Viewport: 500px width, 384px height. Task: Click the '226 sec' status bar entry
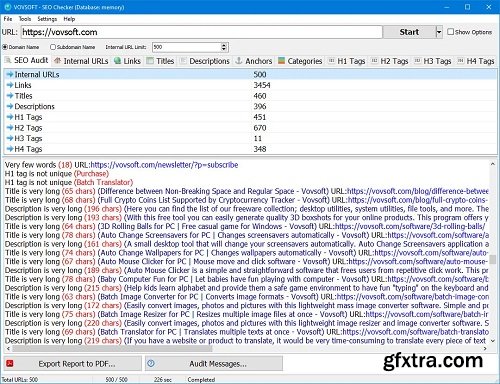[163, 379]
